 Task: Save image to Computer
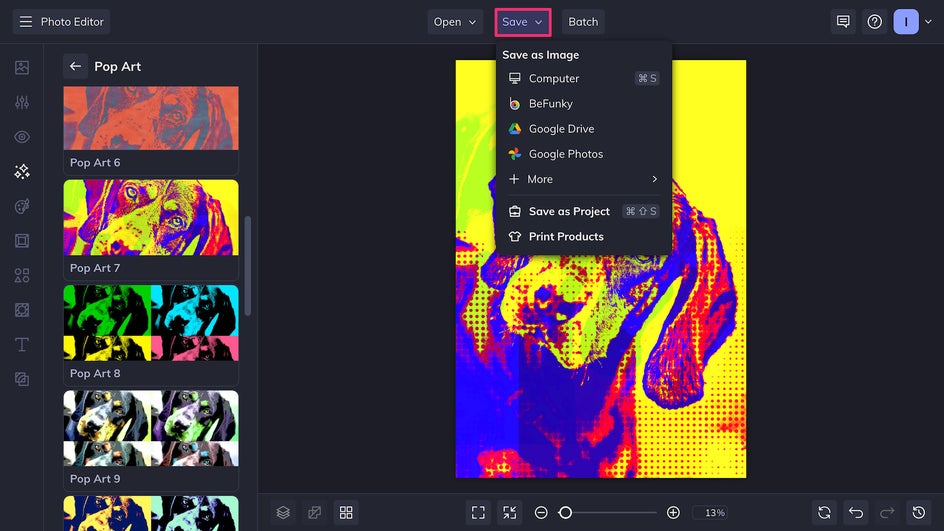583,78
